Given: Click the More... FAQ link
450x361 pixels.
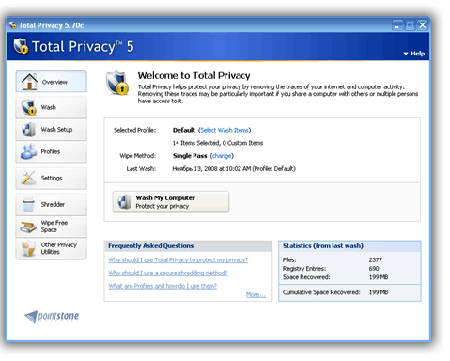Looking at the screenshot, I should tap(256, 294).
